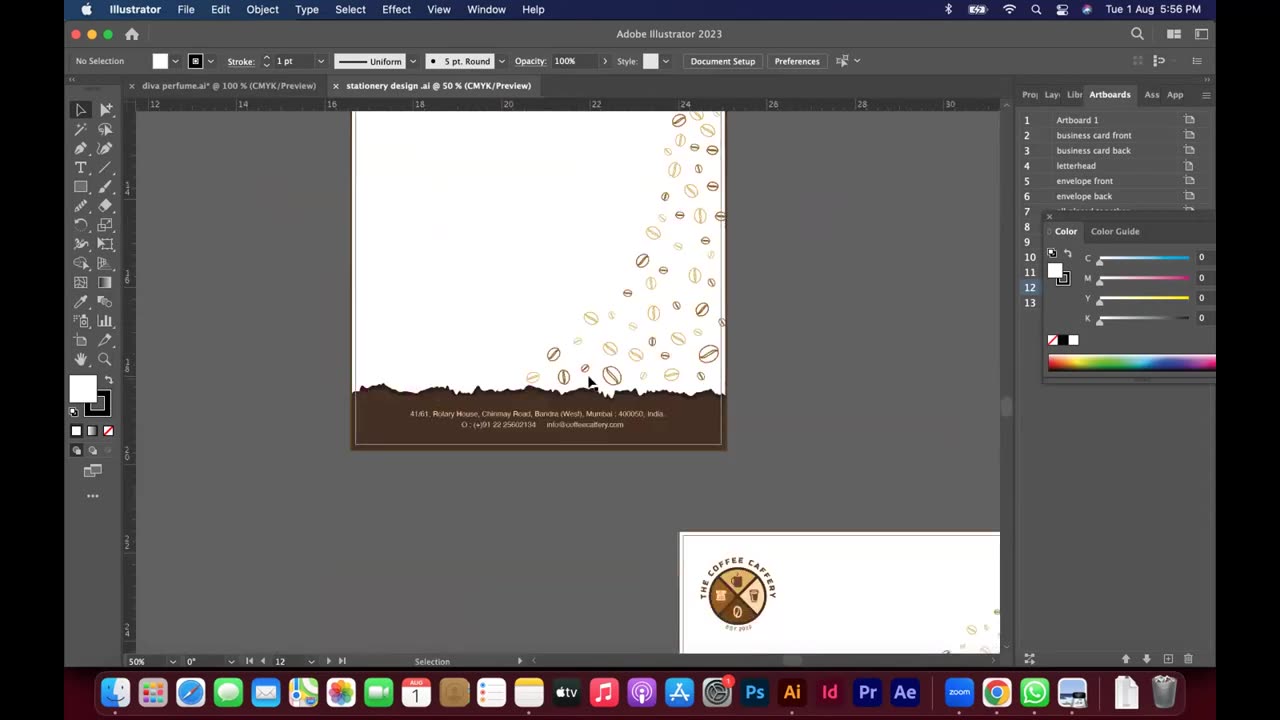Pick a color from the color spectrum bar
The width and height of the screenshot is (1280, 720).
coord(1131,363)
